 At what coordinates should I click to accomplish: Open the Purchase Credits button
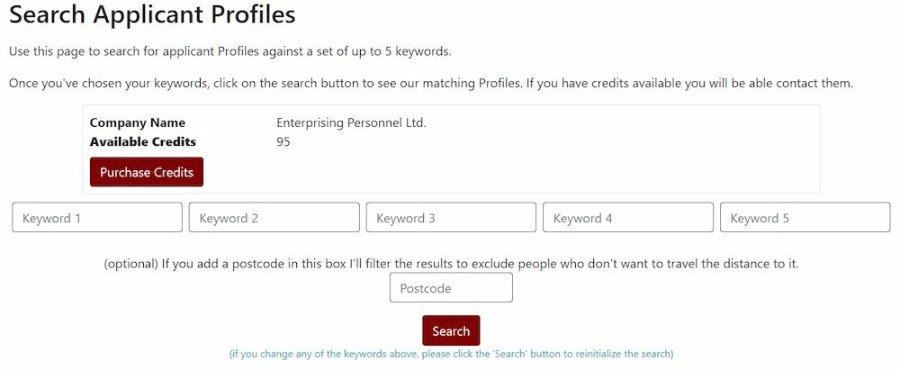pos(146,172)
